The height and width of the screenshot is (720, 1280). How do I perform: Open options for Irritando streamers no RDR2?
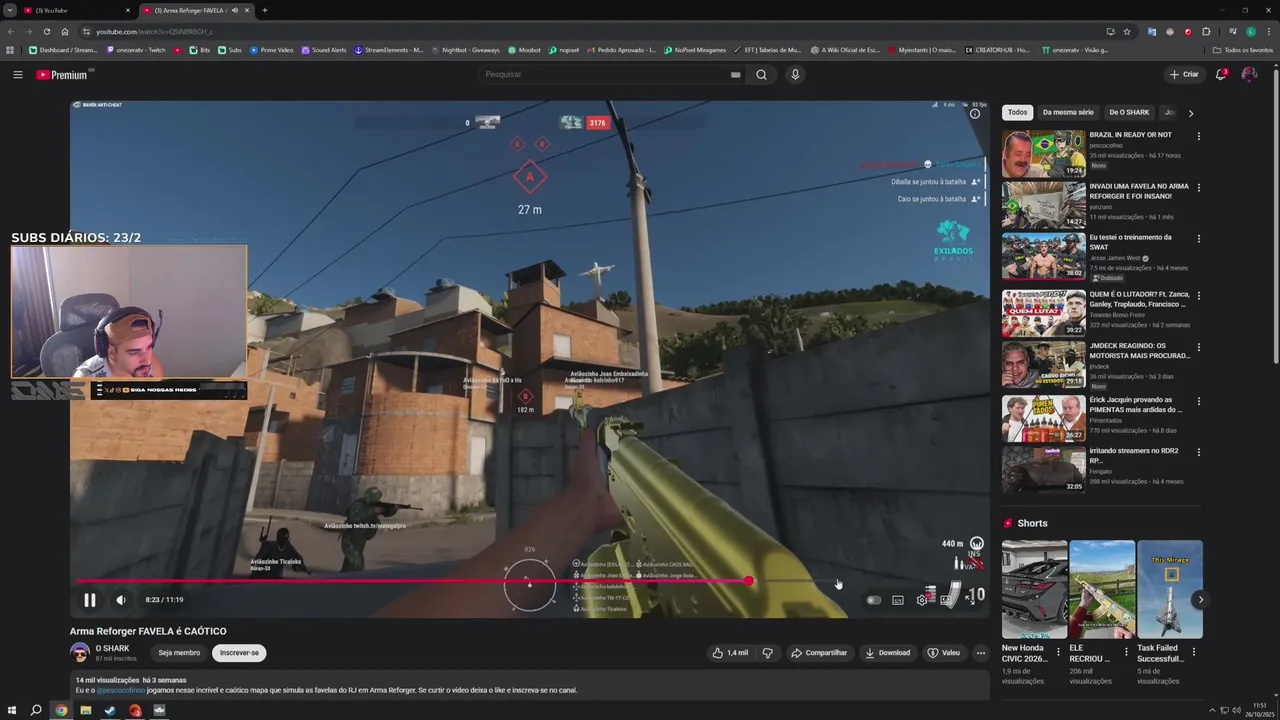1198,452
